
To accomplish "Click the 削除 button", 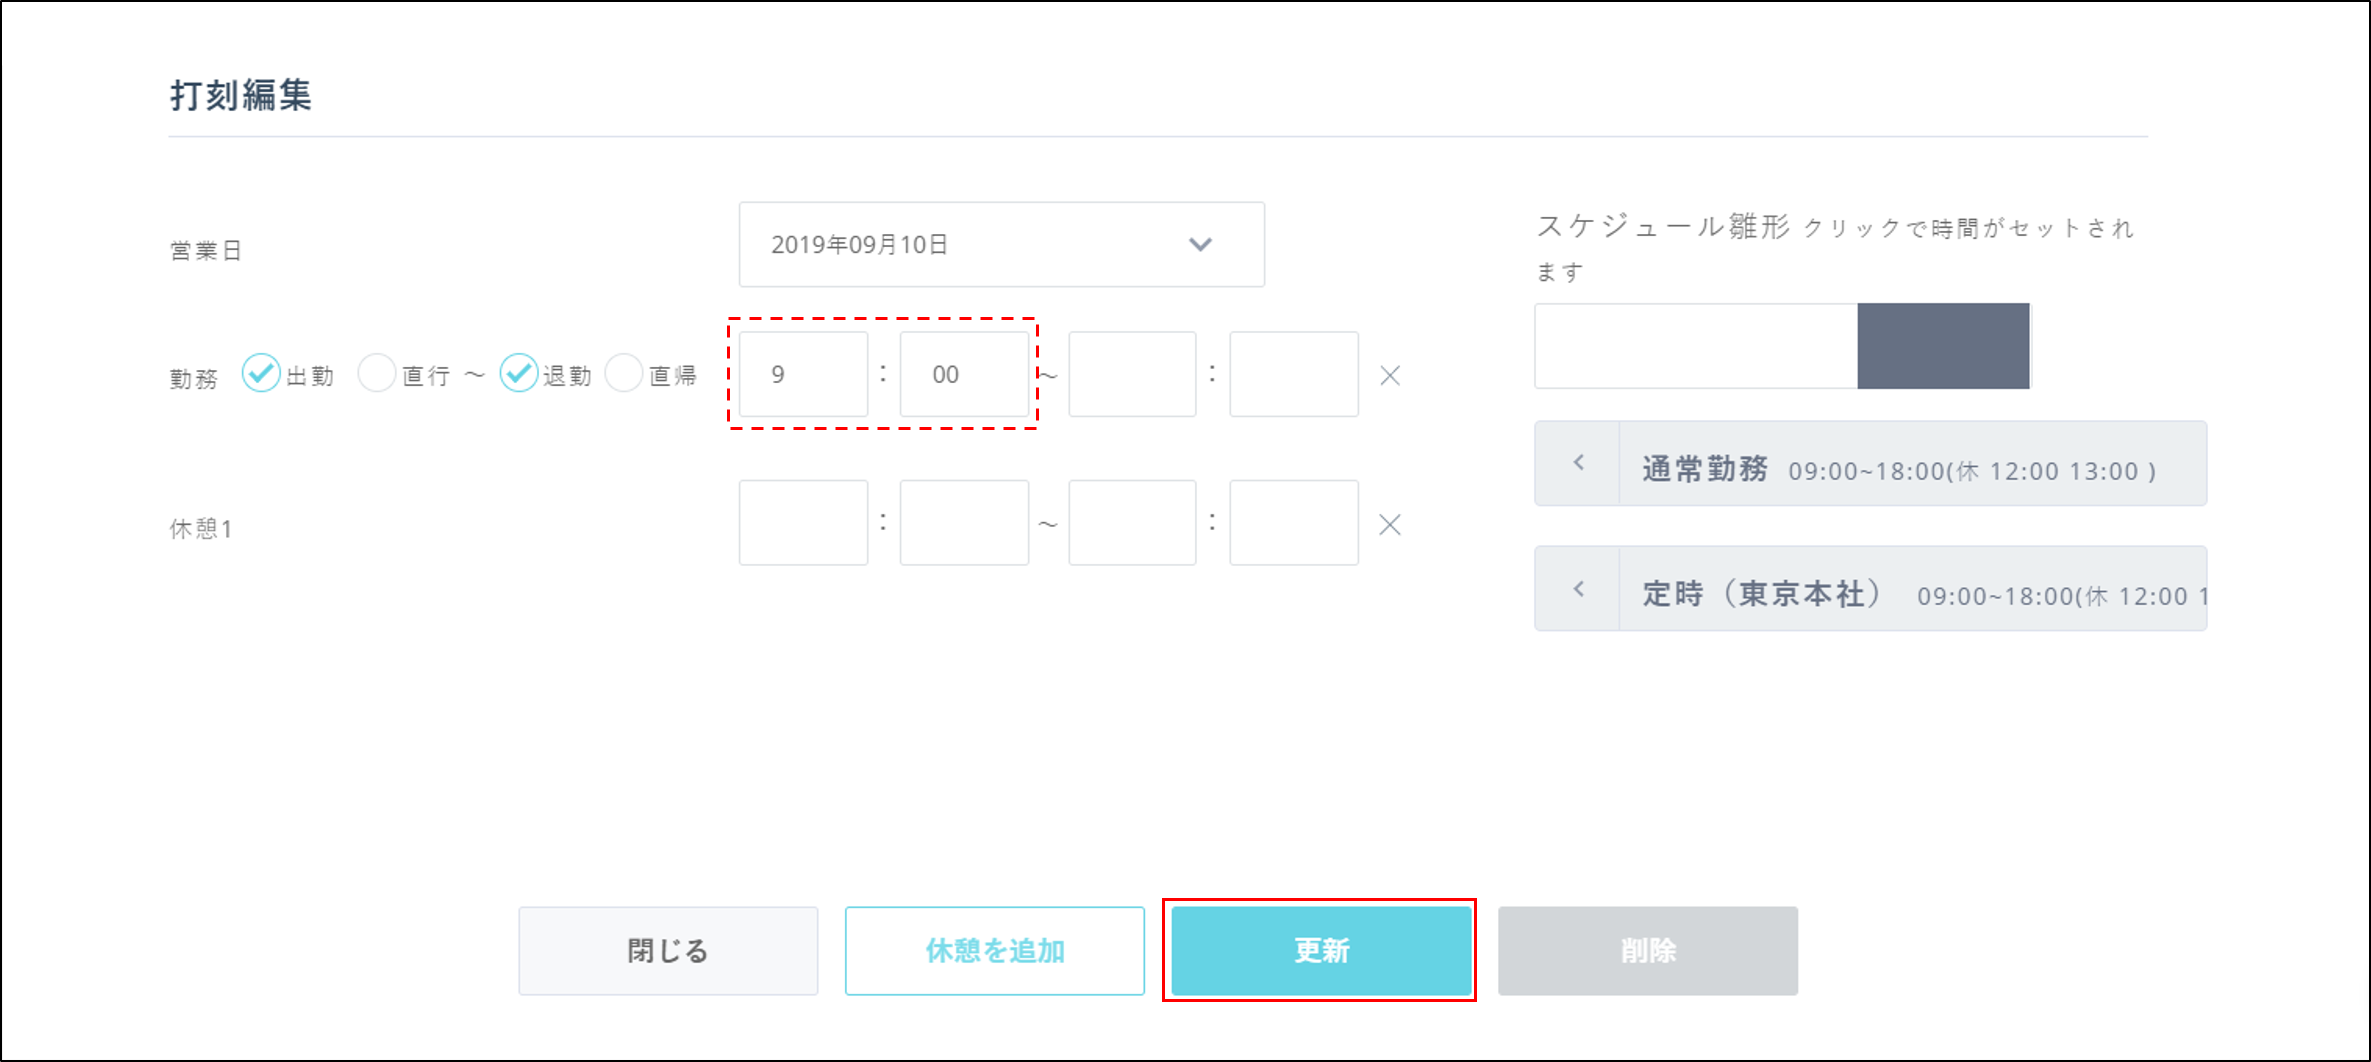I will 1647,950.
